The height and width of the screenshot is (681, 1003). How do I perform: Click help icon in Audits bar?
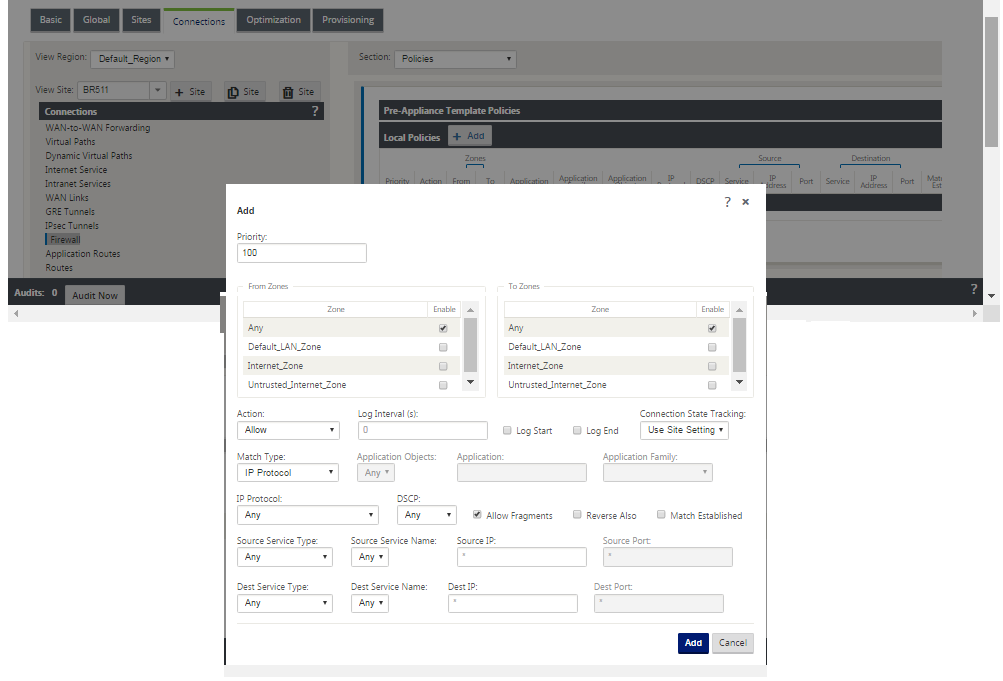(974, 288)
